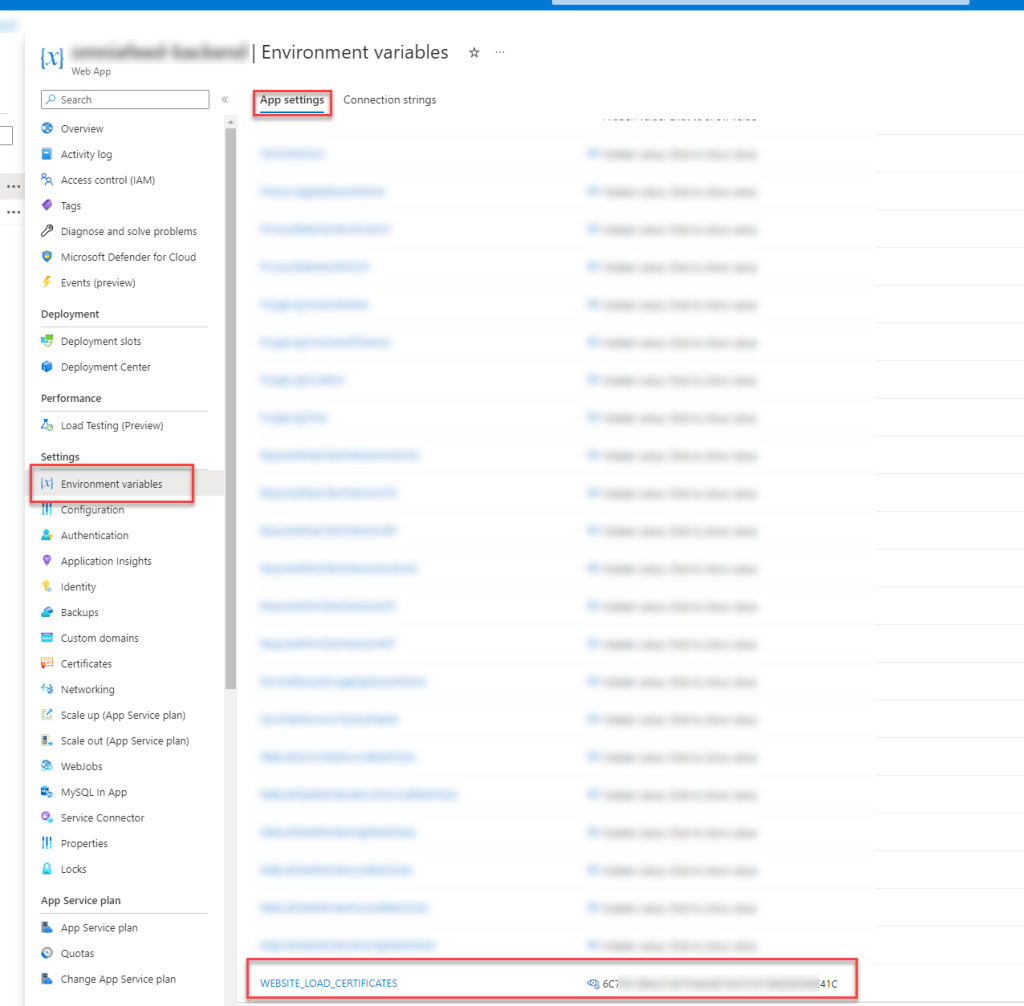Image resolution: width=1024 pixels, height=1006 pixels.
Task: Click the Overview globe icon
Action: click(x=47, y=129)
